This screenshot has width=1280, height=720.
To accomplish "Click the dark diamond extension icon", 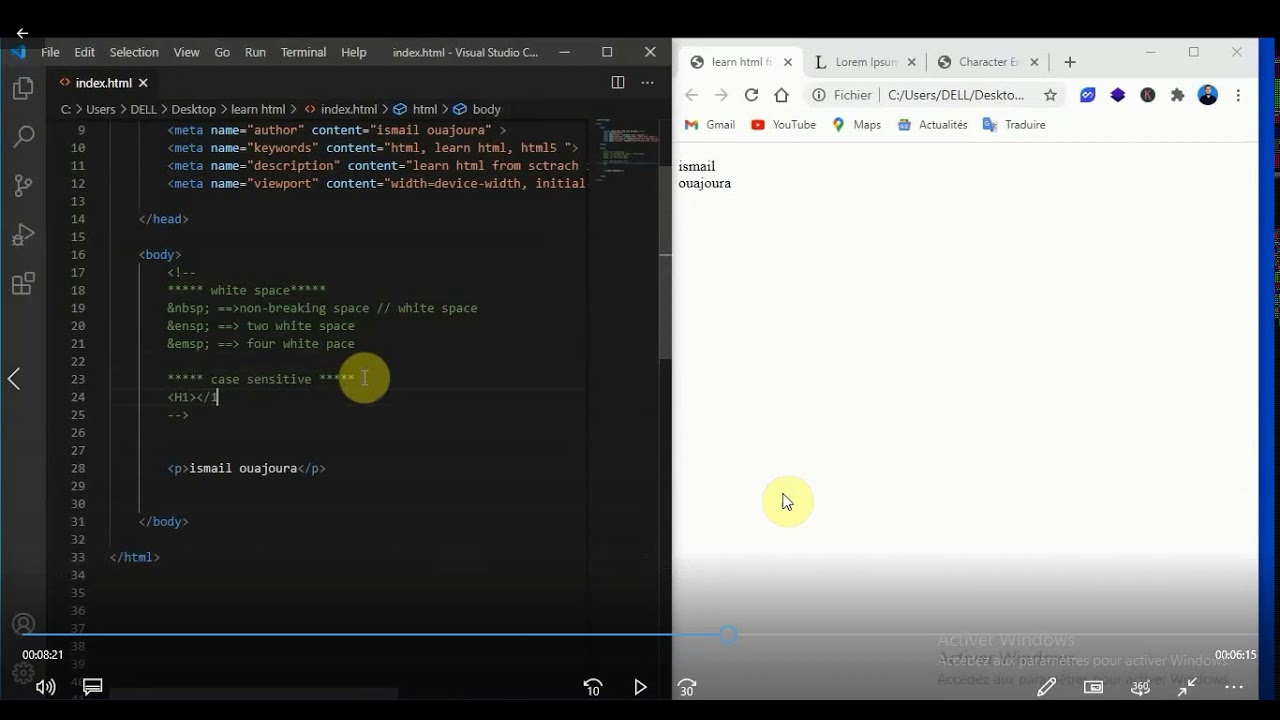I will [x=1118, y=95].
